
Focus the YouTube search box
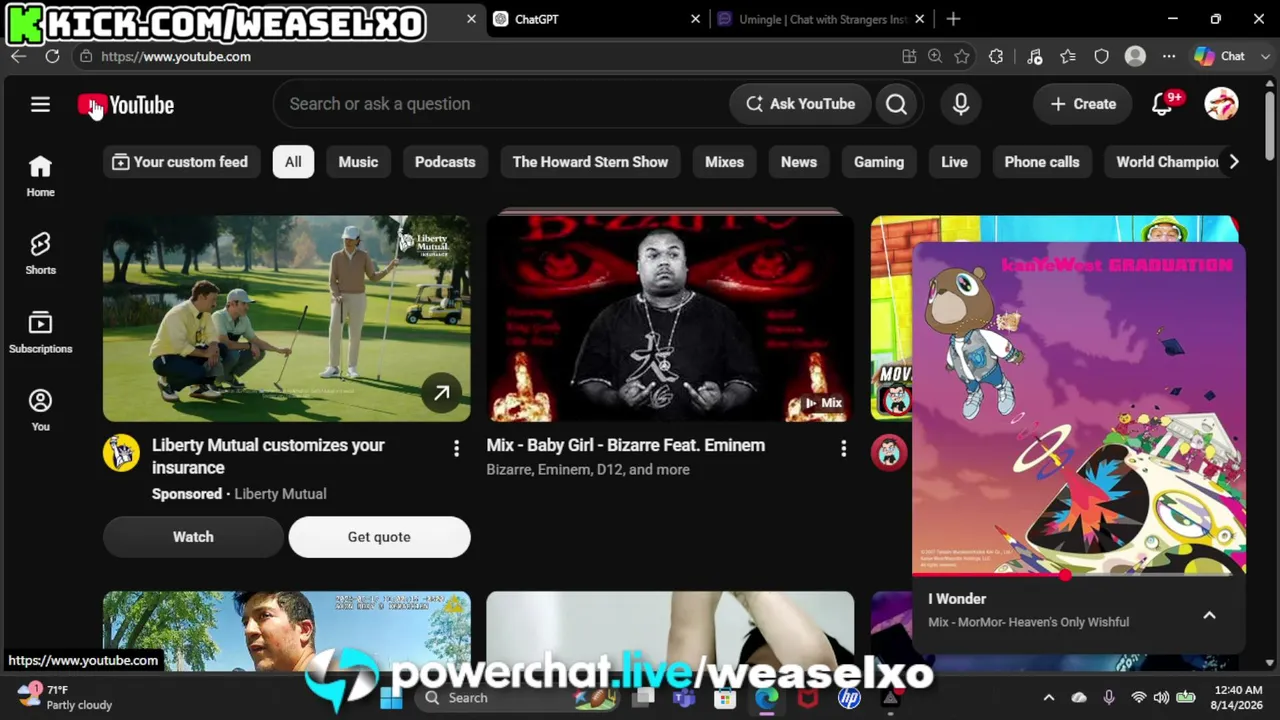point(502,104)
